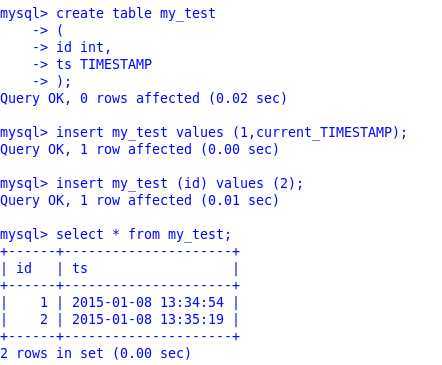
Task: Click the opening parenthesis continuation line
Action: pyautogui.click(x=48, y=31)
